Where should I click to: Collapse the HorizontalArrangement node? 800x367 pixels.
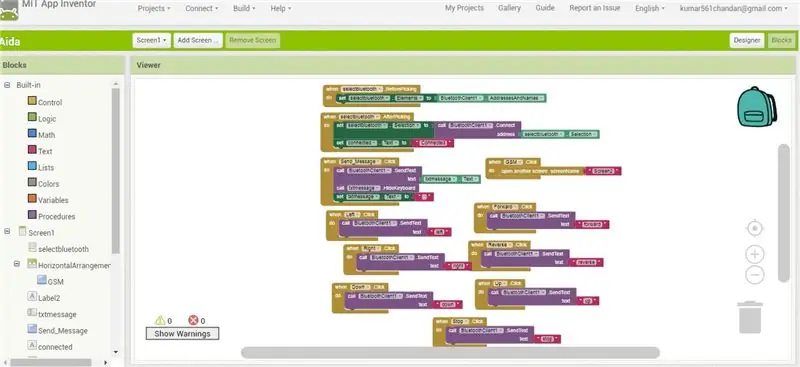pyautogui.click(x=17, y=264)
